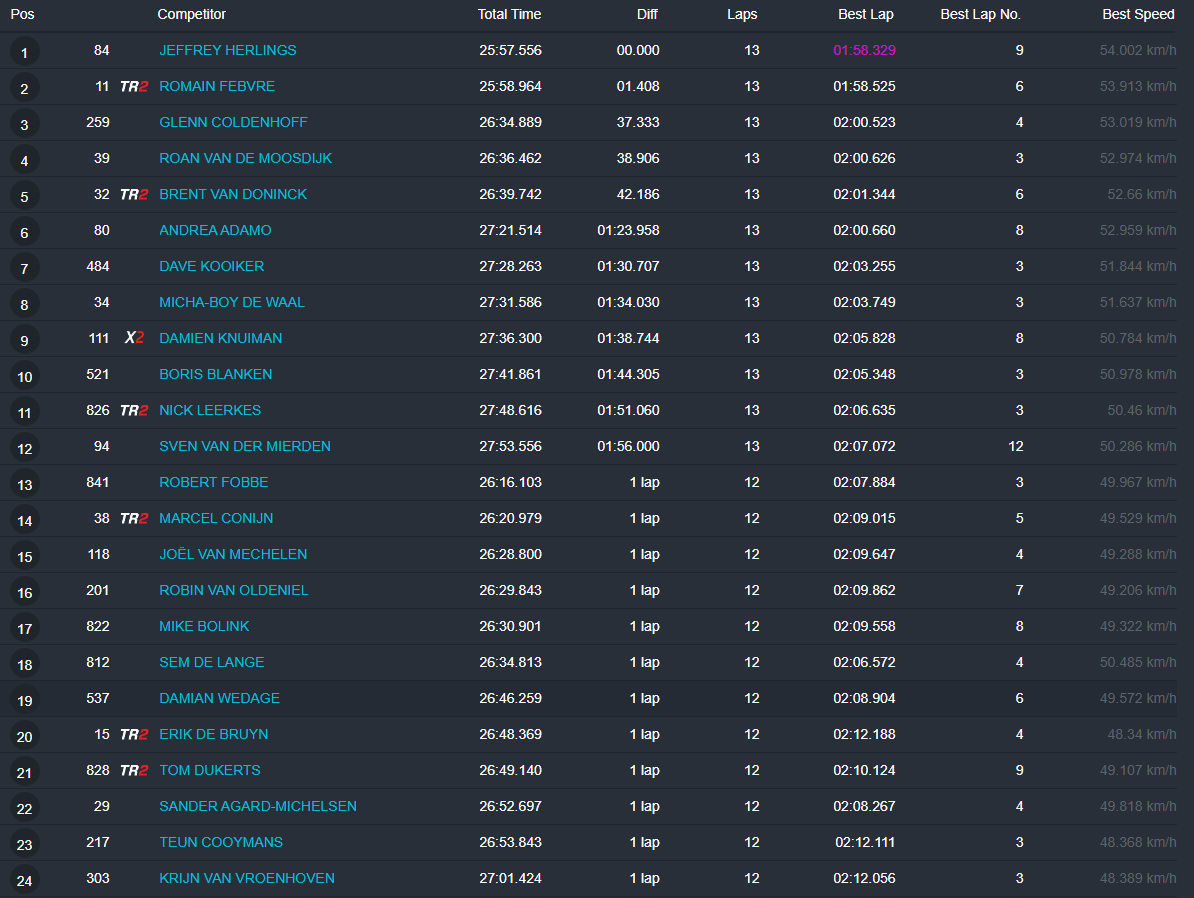Select Andrea Adamo's name

(215, 230)
